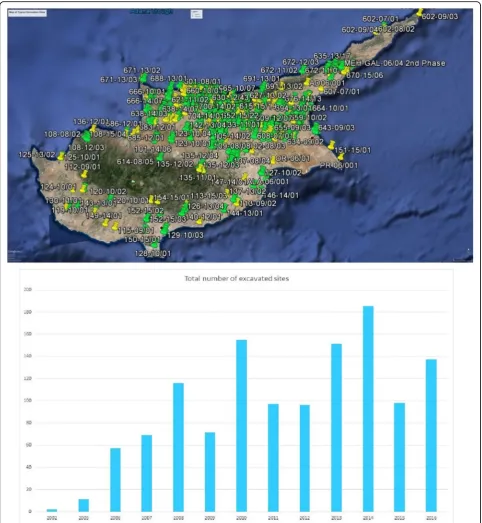Viewport: 482px width, 523px height.
Task: Click the yellow pin below 112-09/01
Action: click(84, 174)
